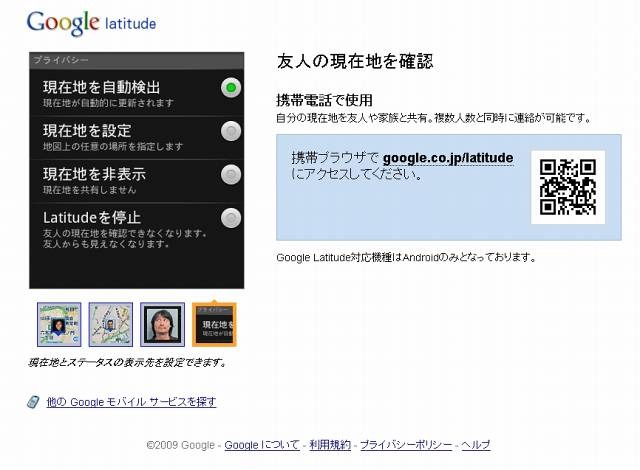View the third thumbnail with man's portrait
Image resolution: width=640 pixels, height=470 pixels.
(x=162, y=324)
